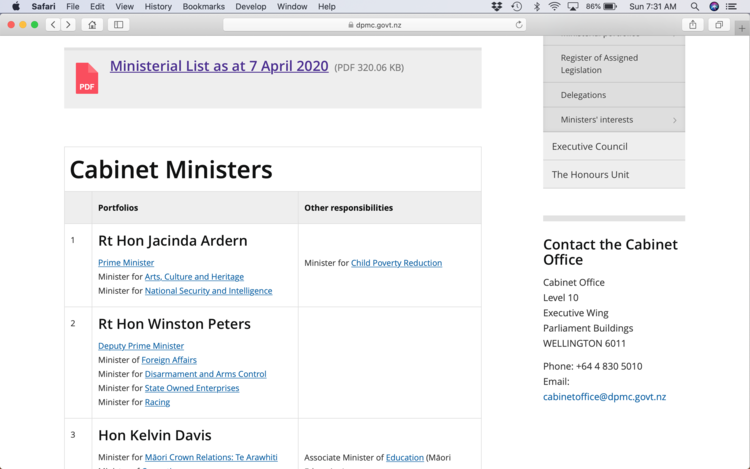This screenshot has width=750, height=469.
Task: Follow the Deputy Prime Minister link
Action: tap(141, 346)
